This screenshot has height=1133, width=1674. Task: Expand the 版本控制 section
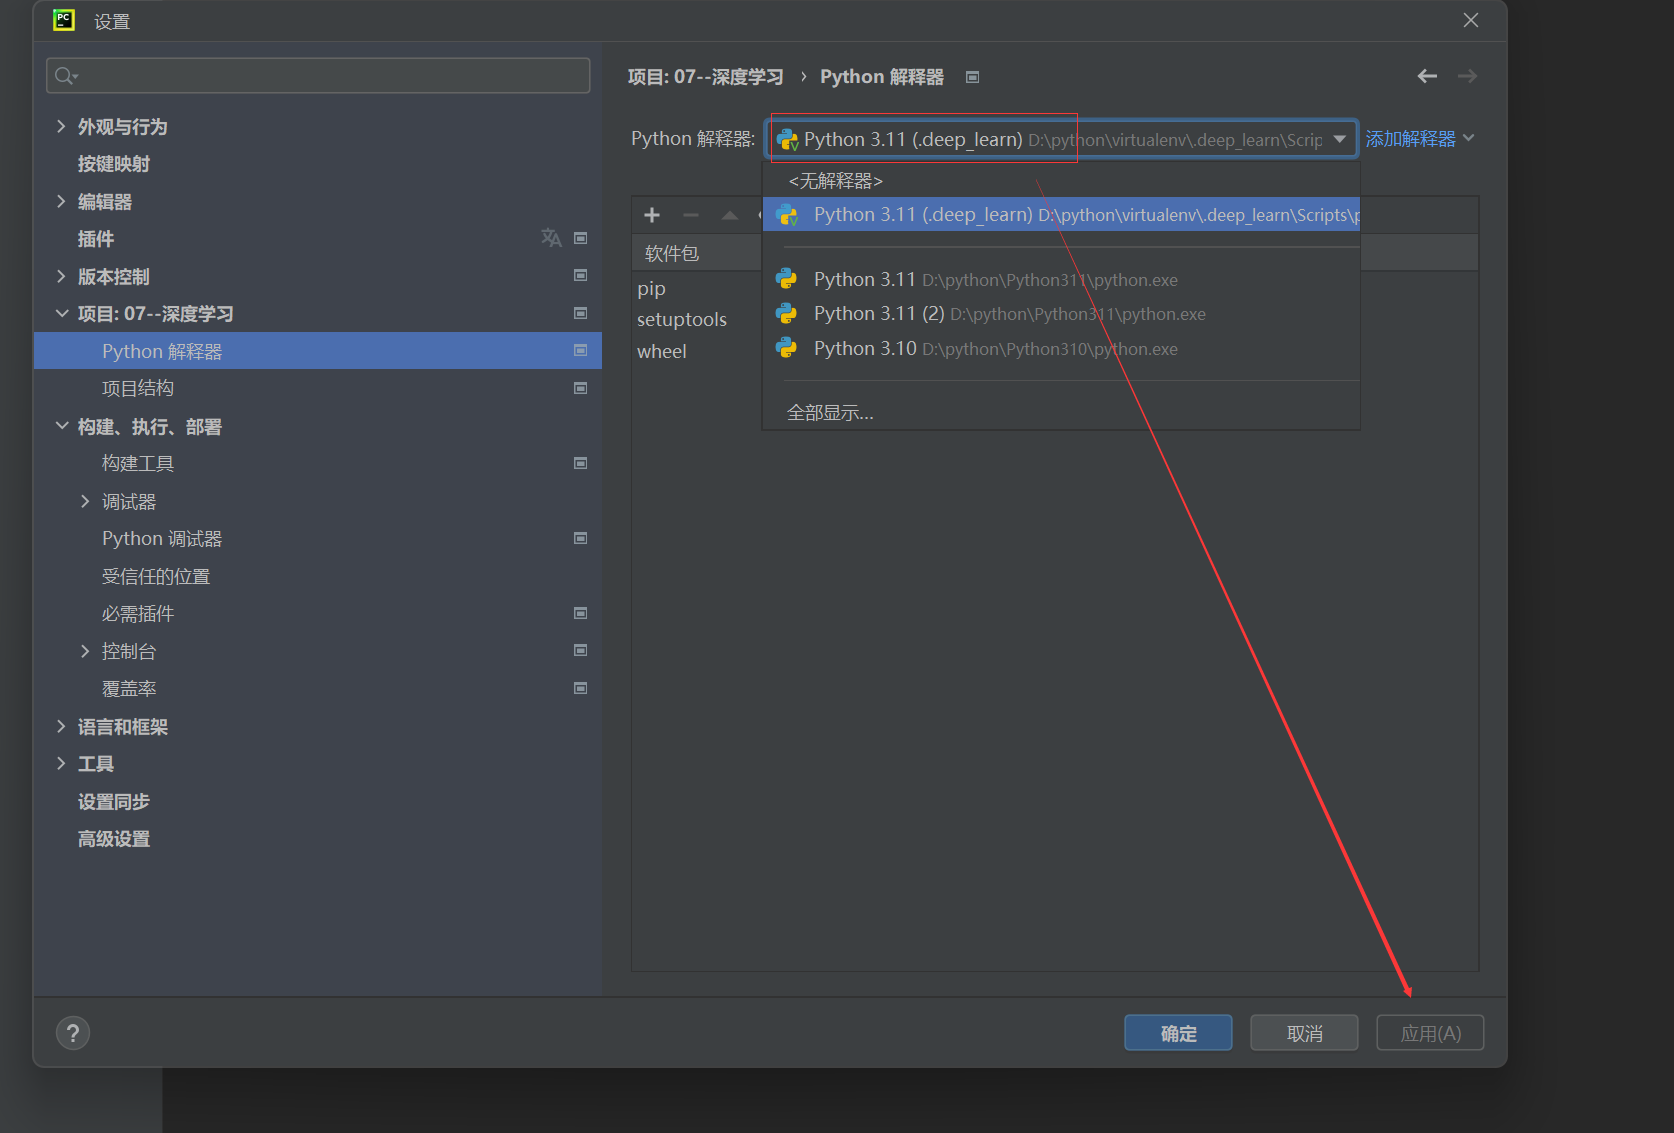point(61,276)
